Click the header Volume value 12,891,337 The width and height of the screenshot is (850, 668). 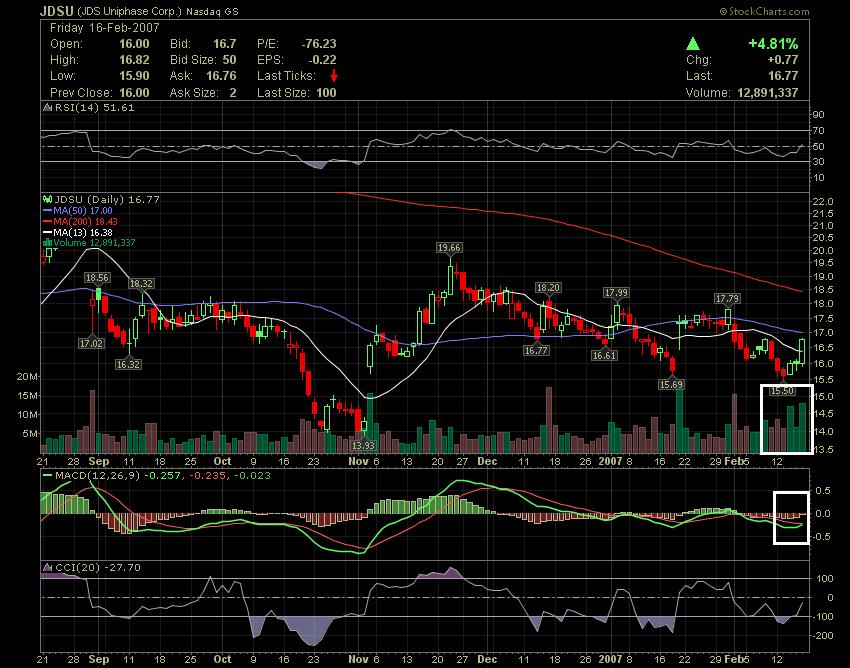(x=768, y=92)
